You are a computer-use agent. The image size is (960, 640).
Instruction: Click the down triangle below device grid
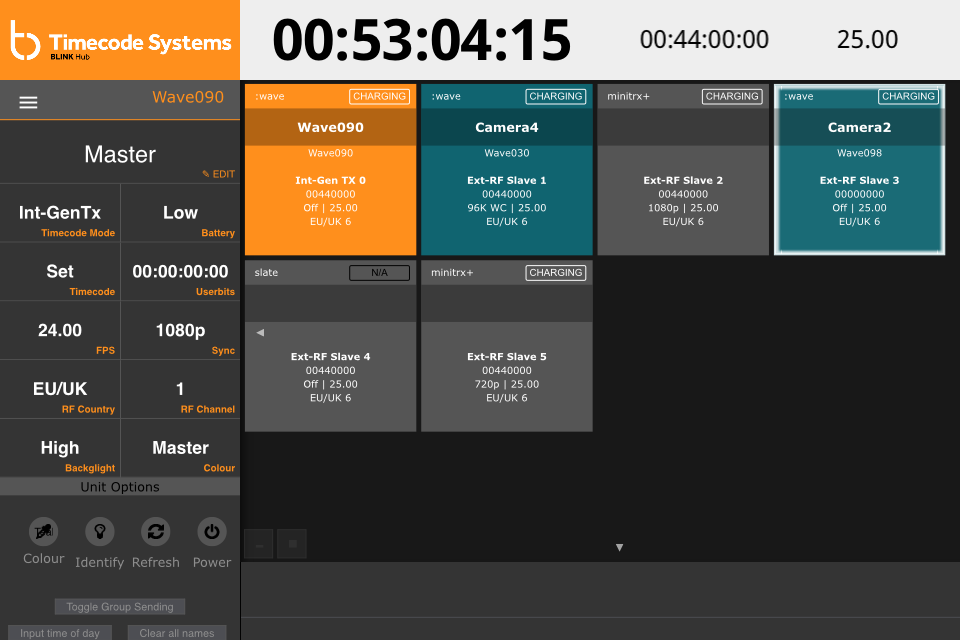[x=620, y=548]
